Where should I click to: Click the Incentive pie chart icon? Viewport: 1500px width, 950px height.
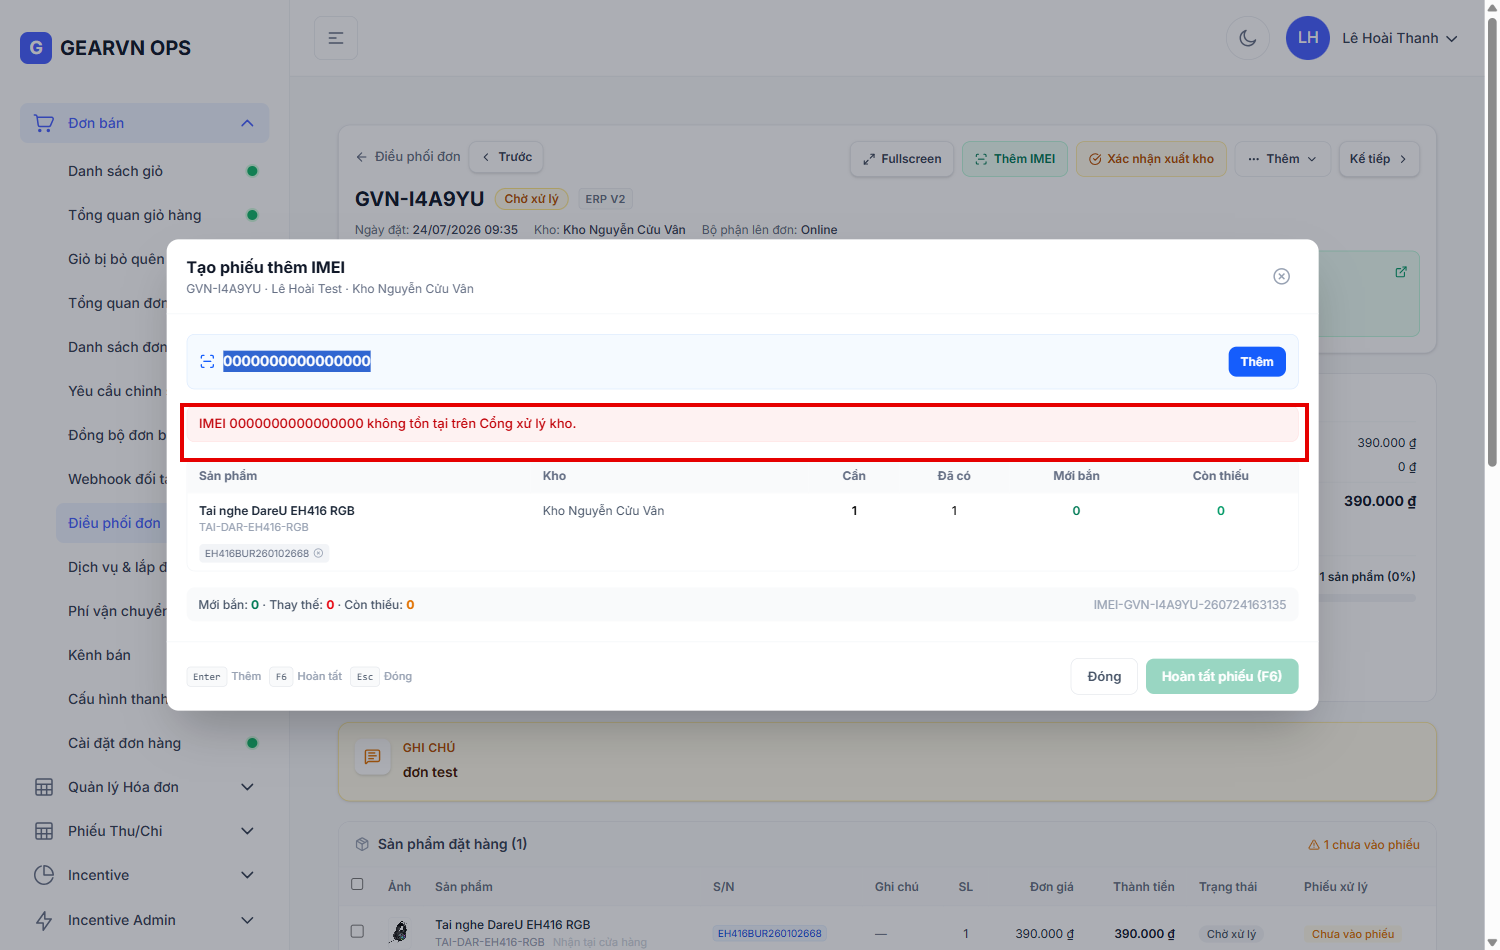[x=44, y=875]
